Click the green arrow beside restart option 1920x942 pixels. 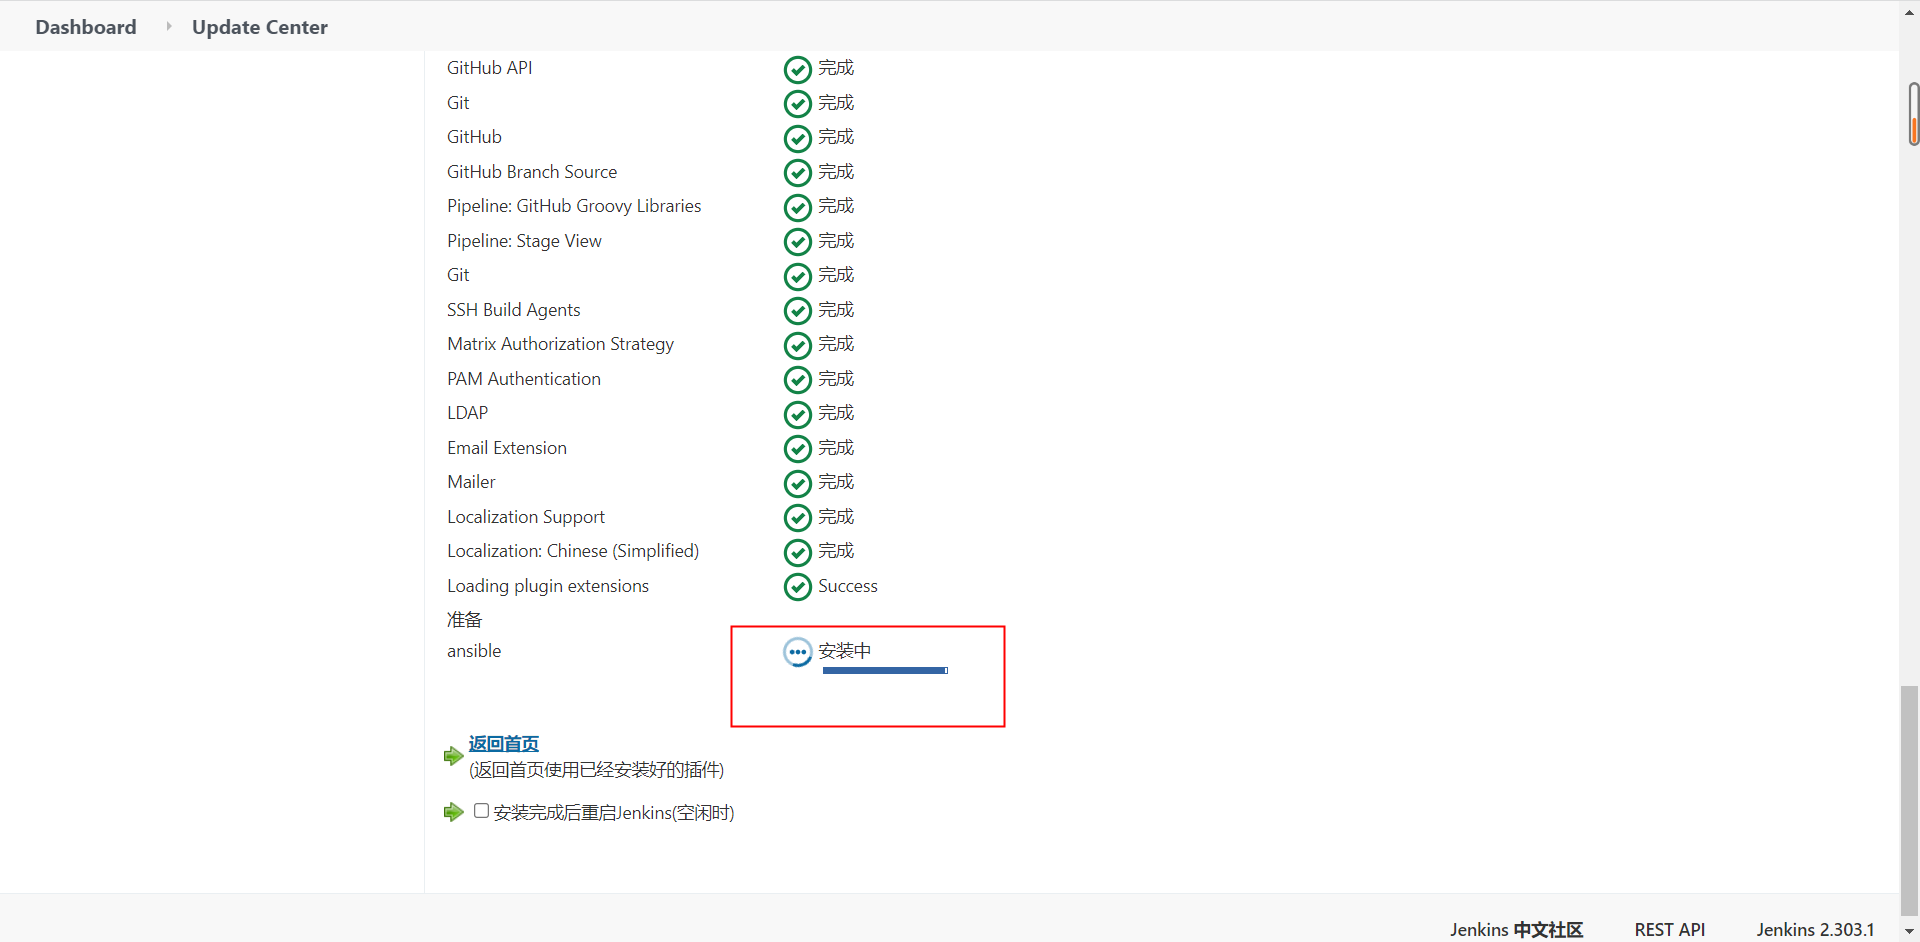453,812
